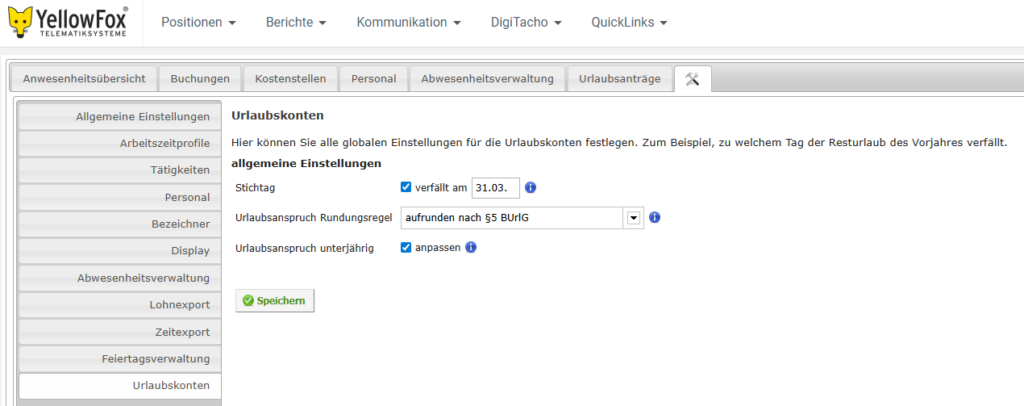Uncheck the 'anpassen' checkbox
This screenshot has width=1024, height=406.
[405, 248]
